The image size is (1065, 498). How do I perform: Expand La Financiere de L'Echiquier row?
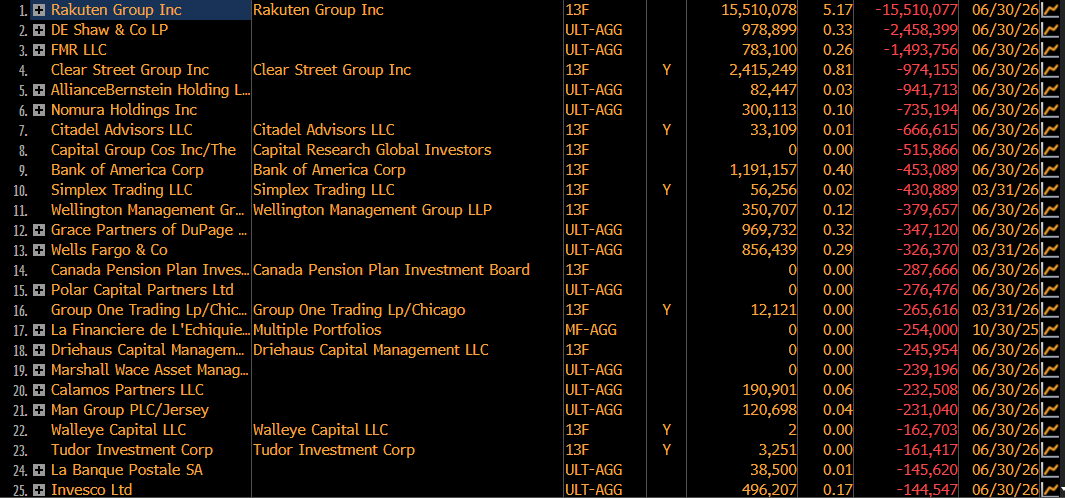click(x=39, y=330)
